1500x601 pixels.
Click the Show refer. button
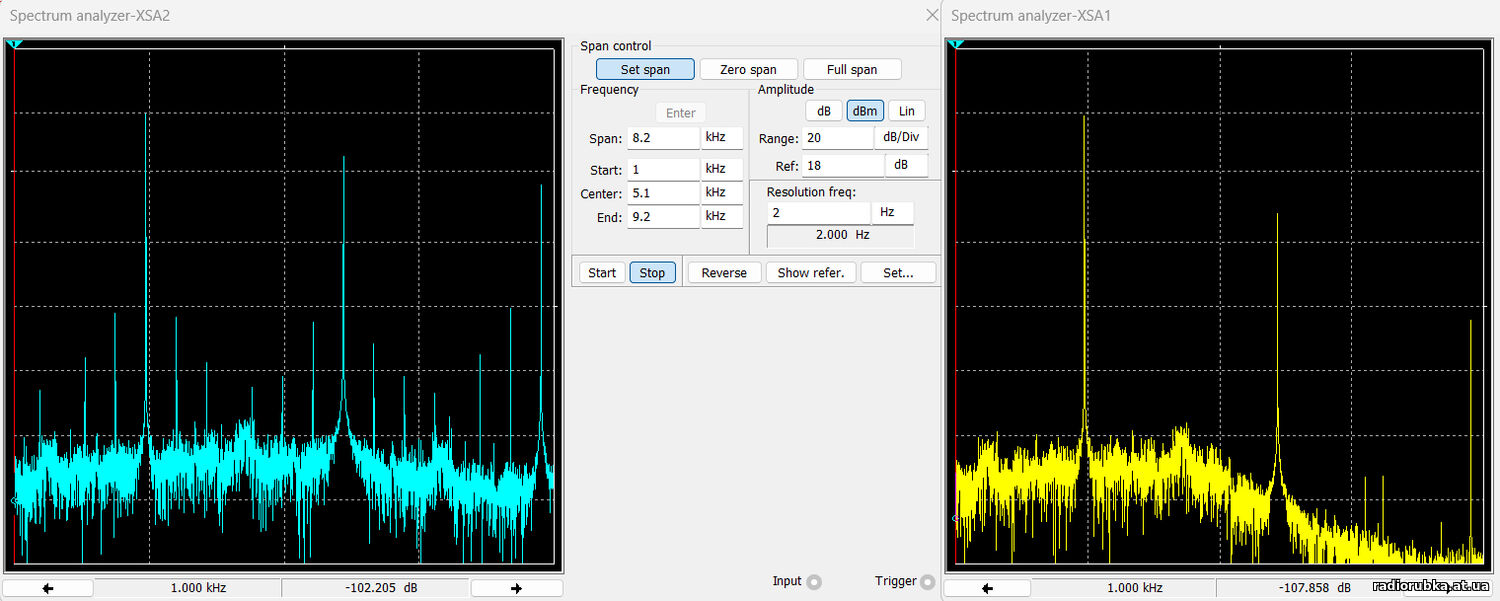(x=811, y=272)
